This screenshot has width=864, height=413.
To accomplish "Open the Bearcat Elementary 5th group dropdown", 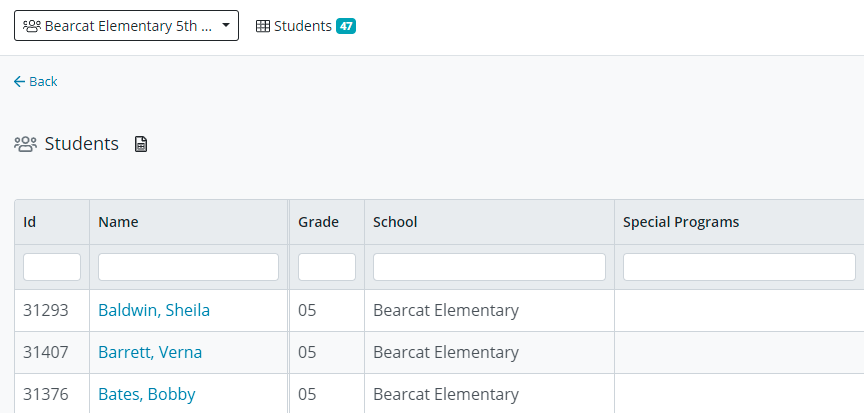I will click(126, 26).
